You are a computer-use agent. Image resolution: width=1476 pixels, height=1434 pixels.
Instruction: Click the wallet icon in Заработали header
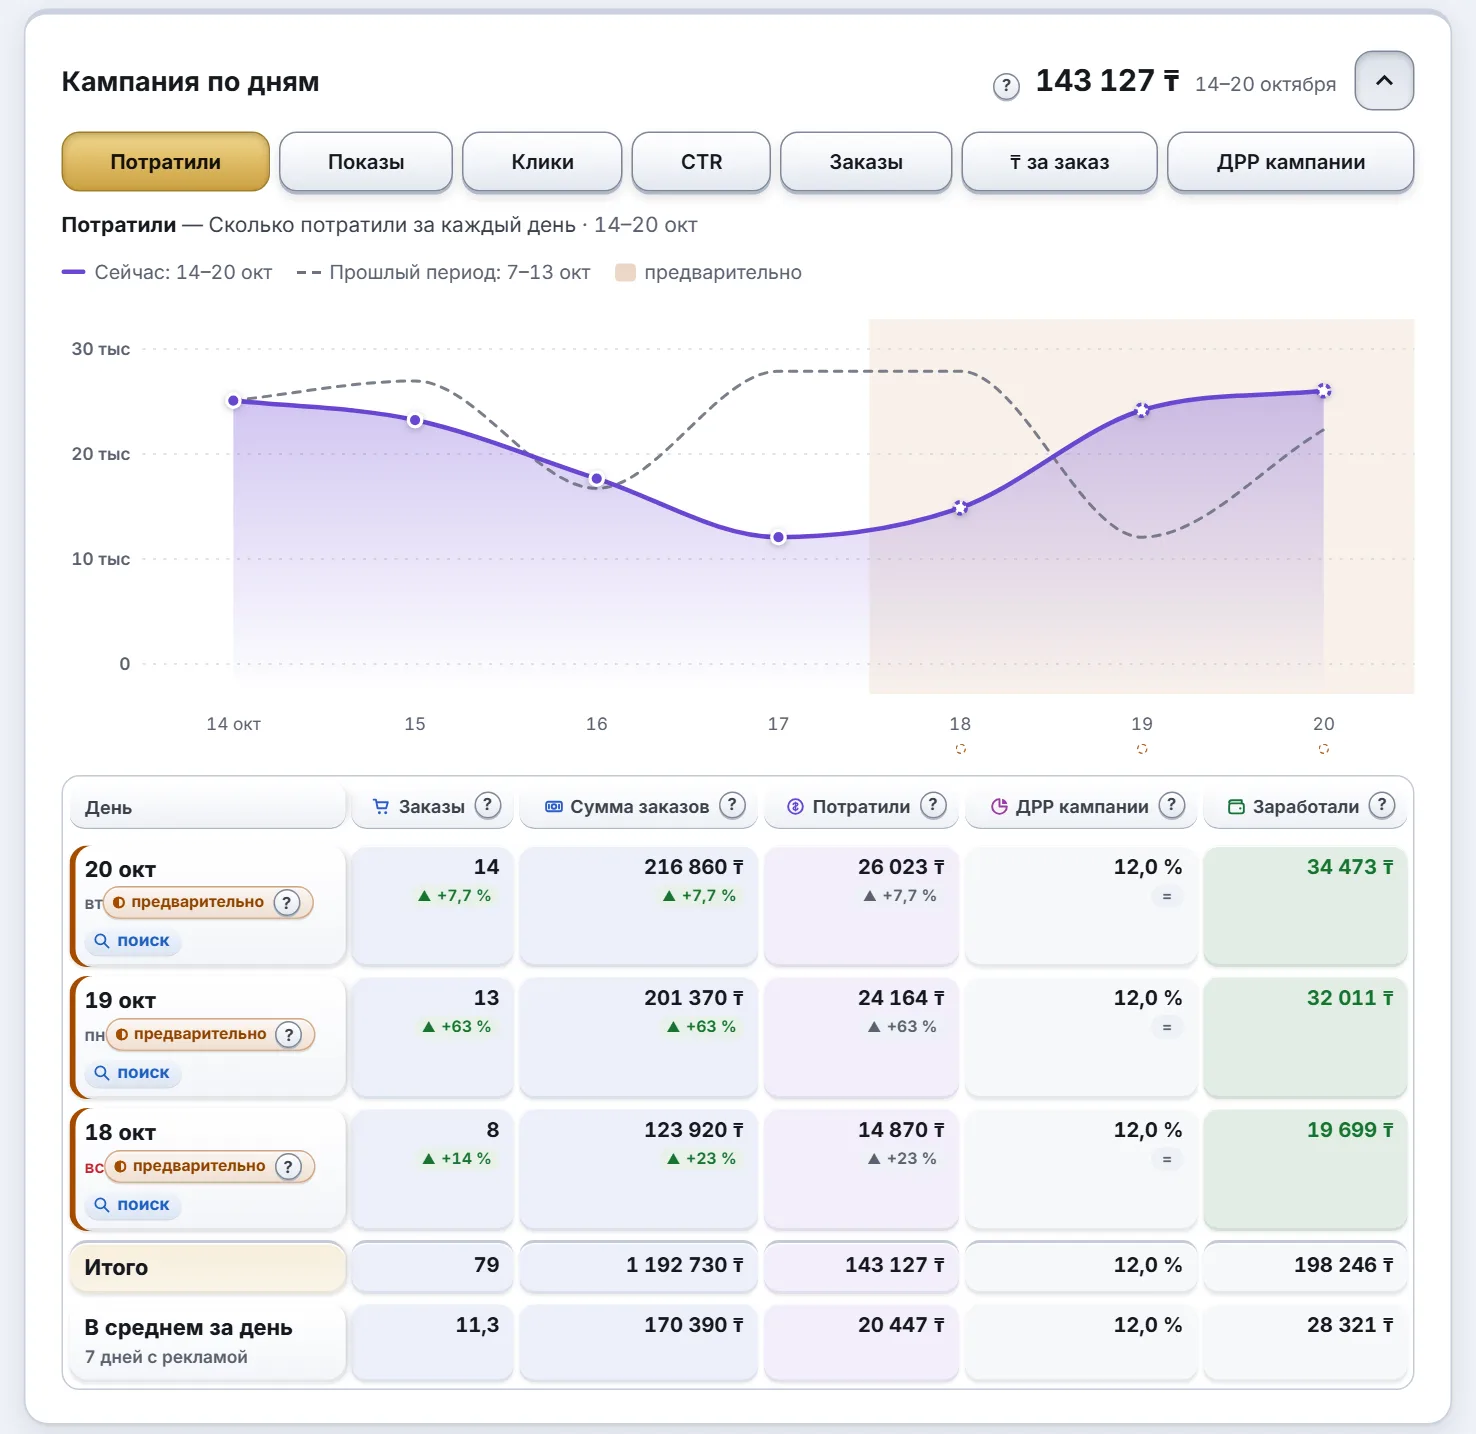pyautogui.click(x=1236, y=806)
